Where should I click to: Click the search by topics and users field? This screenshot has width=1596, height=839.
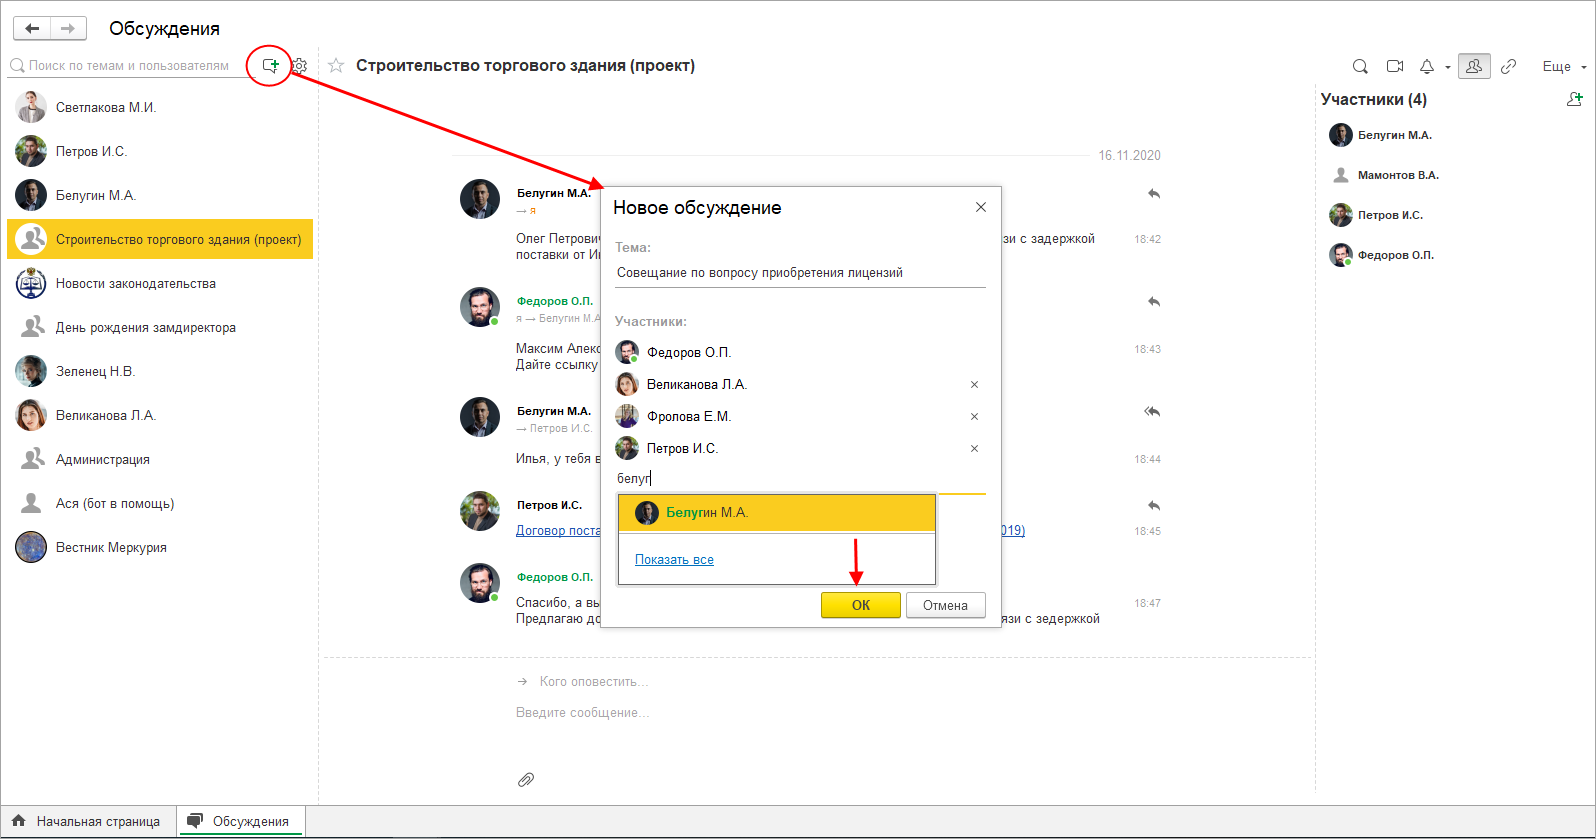[128, 66]
